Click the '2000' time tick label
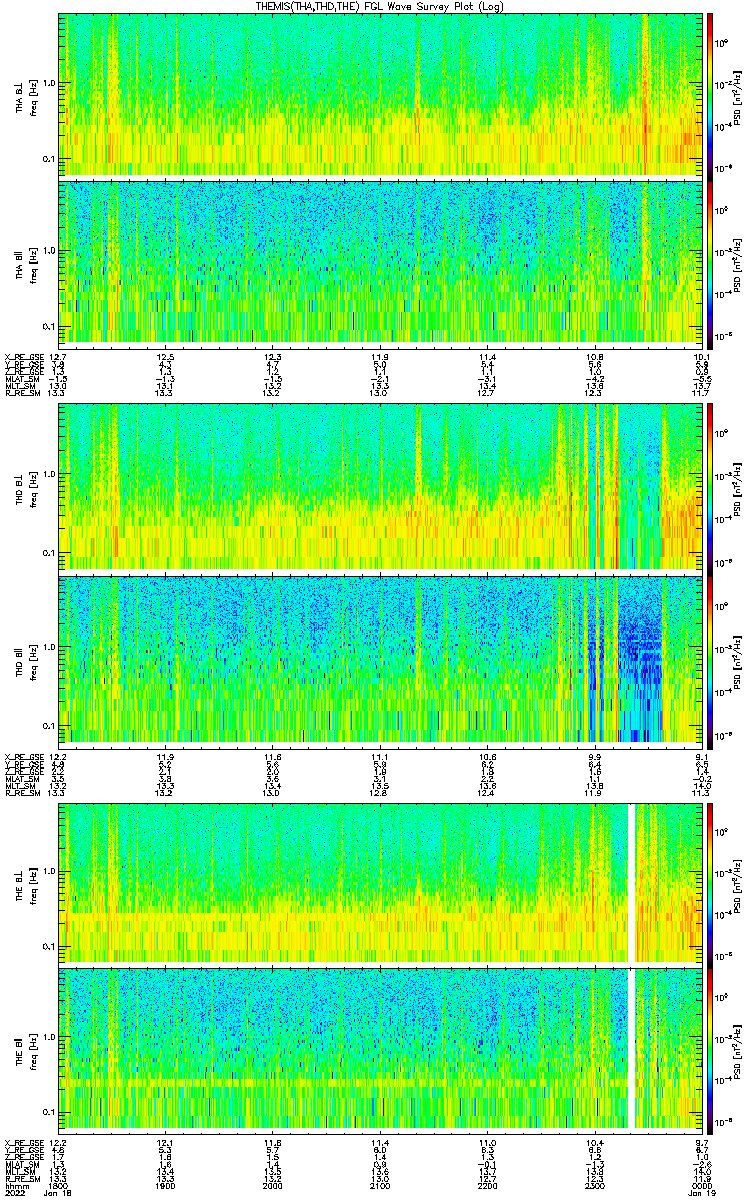Screen dimensions: 750x1200 coord(272,1187)
